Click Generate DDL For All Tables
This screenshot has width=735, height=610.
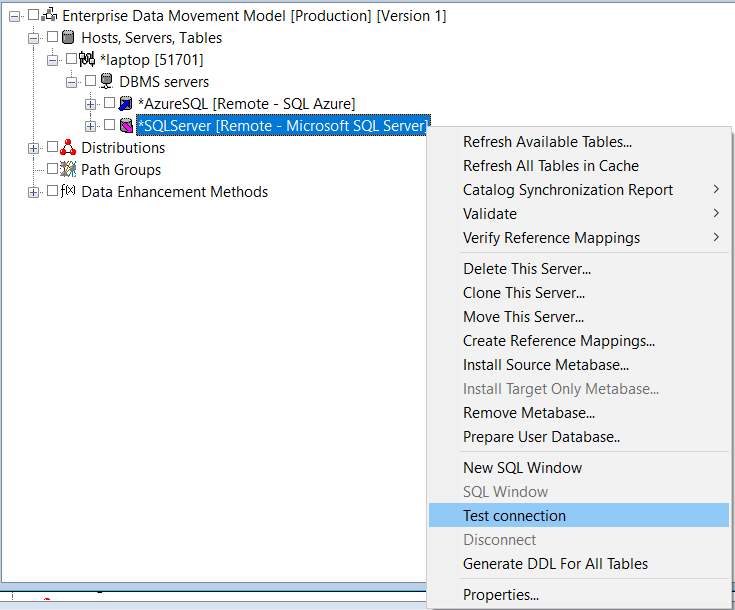pyautogui.click(x=555, y=564)
